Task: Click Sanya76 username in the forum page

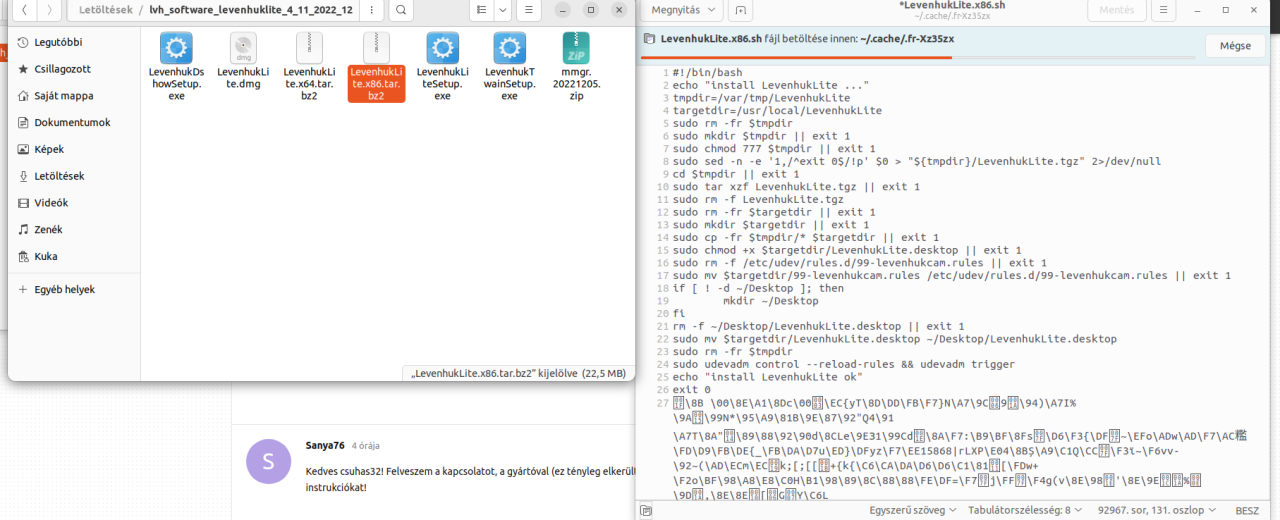Action: (325, 445)
